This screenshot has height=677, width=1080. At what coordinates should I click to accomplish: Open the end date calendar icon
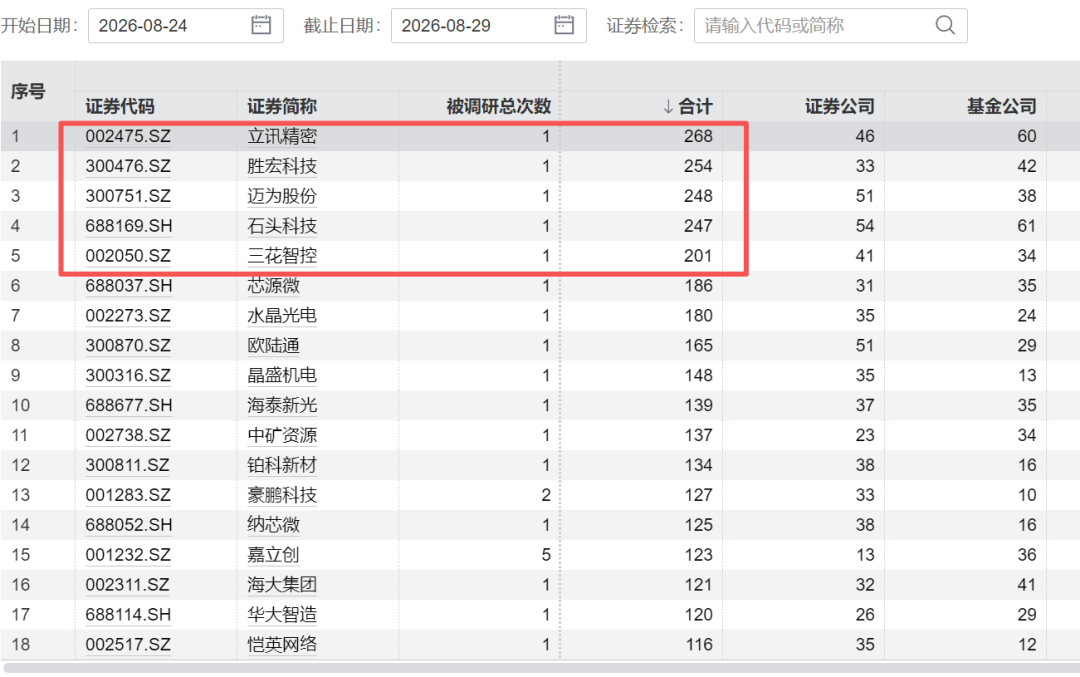564,25
